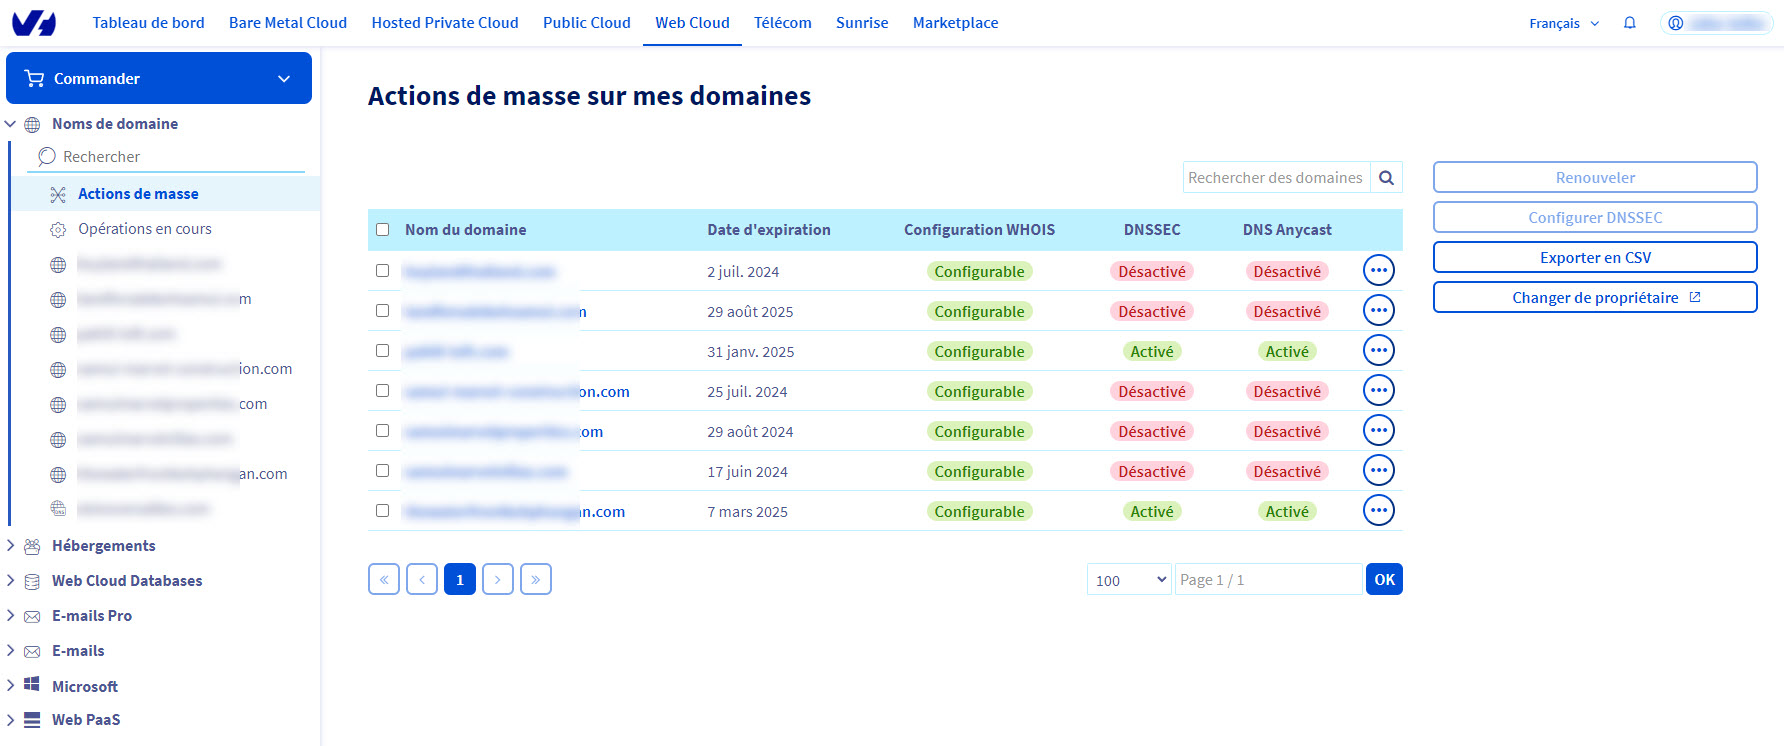
Task: Click the Renouveler button
Action: tap(1595, 177)
